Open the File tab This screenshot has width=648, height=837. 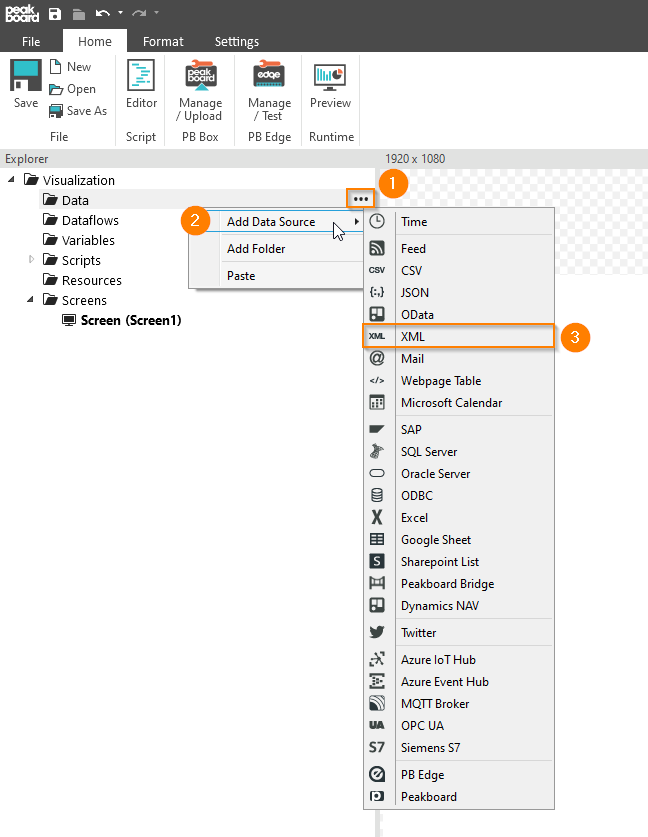click(x=31, y=41)
